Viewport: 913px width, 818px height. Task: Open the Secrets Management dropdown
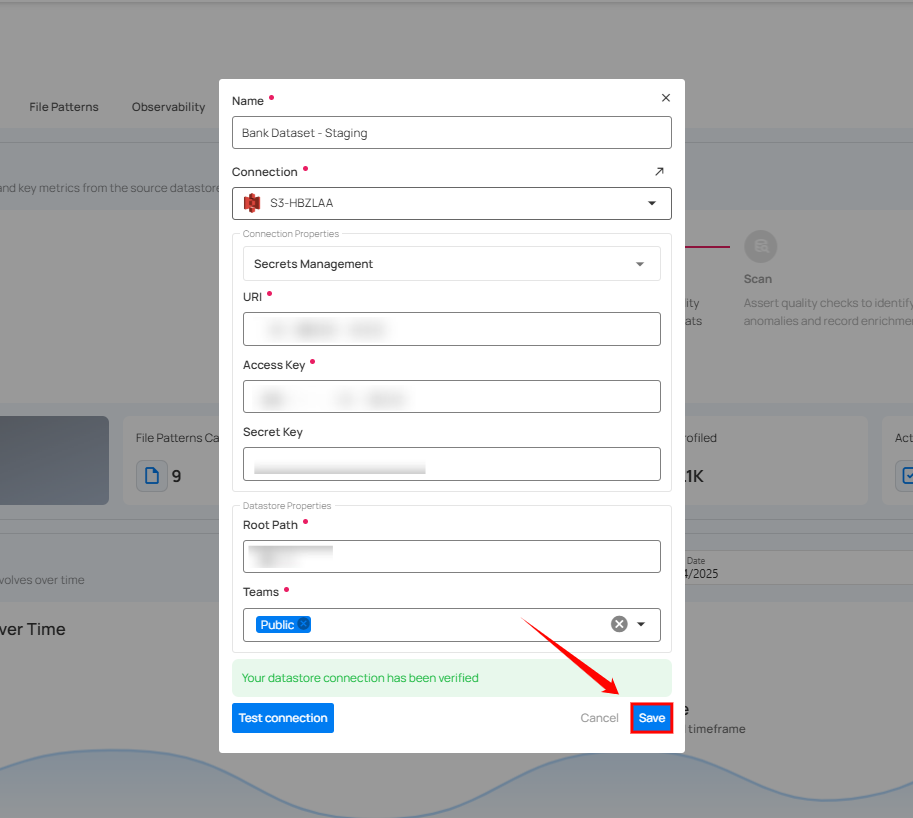pyautogui.click(x=640, y=264)
